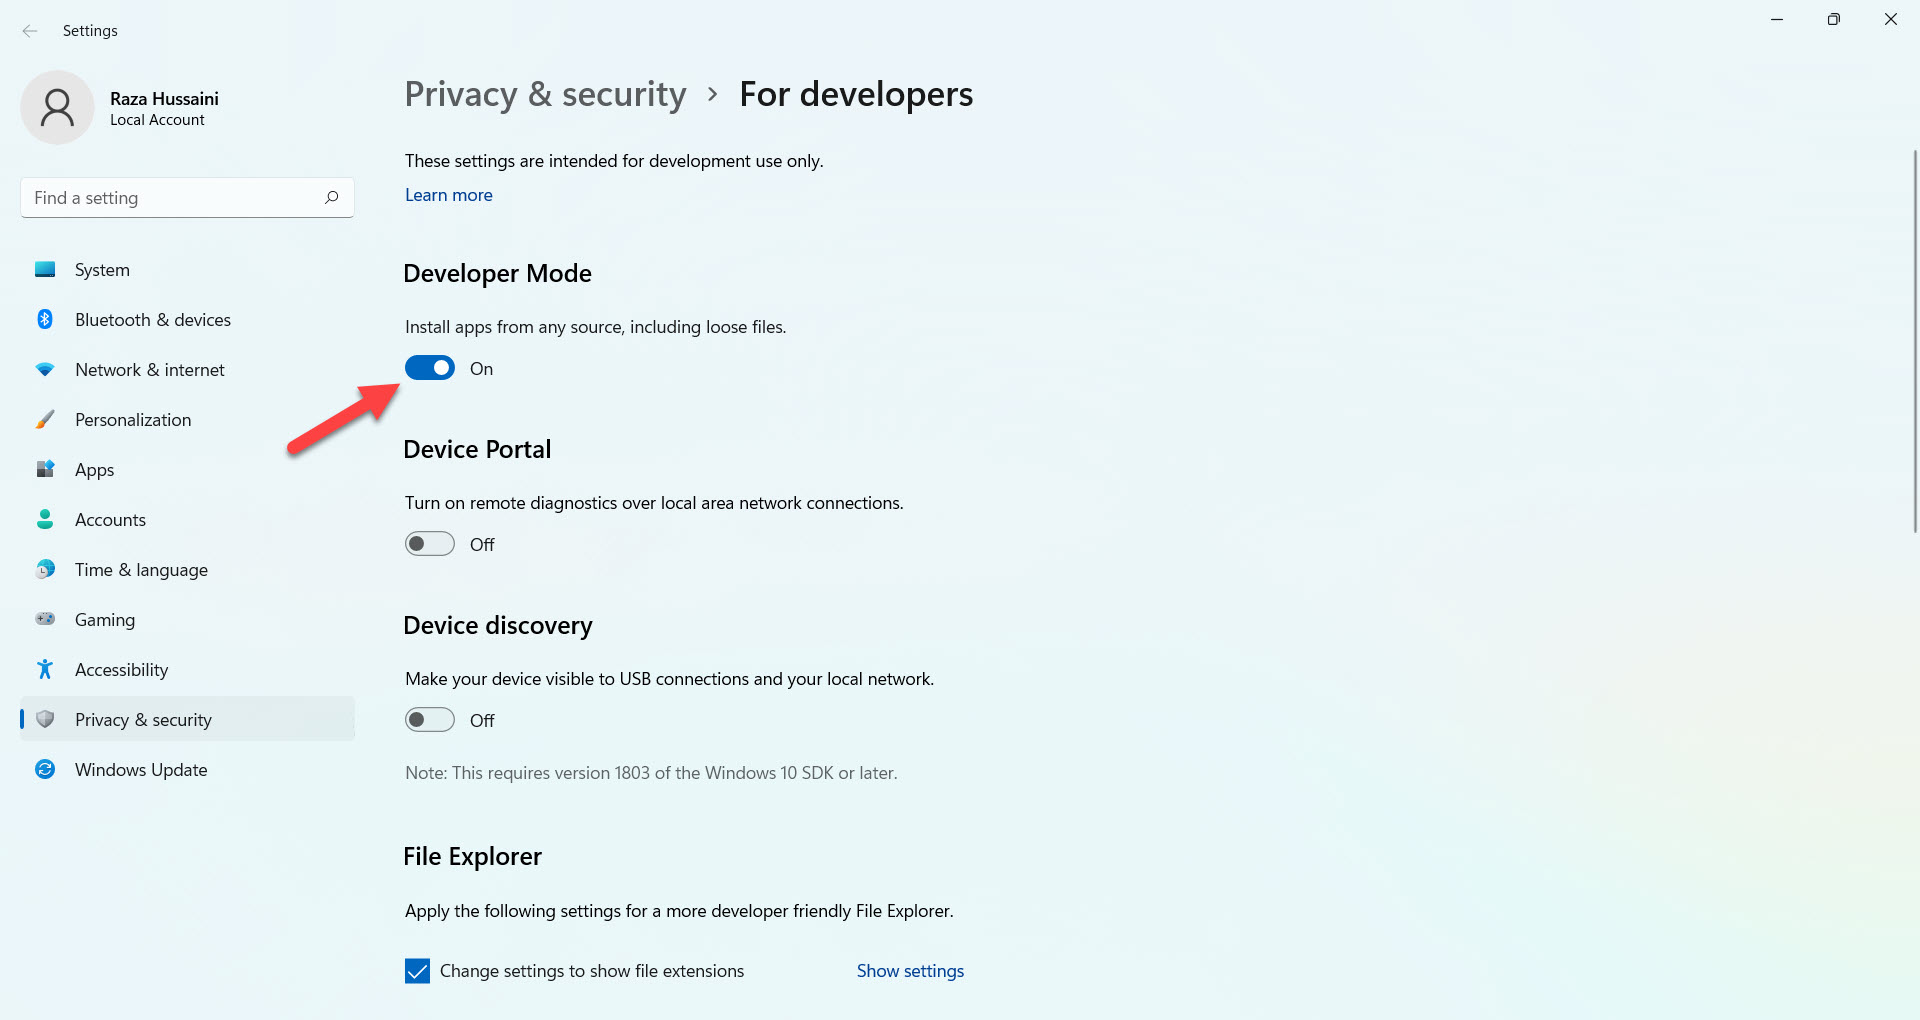The height and width of the screenshot is (1020, 1920).
Task: Click the Find a setting search box
Action: coord(175,198)
